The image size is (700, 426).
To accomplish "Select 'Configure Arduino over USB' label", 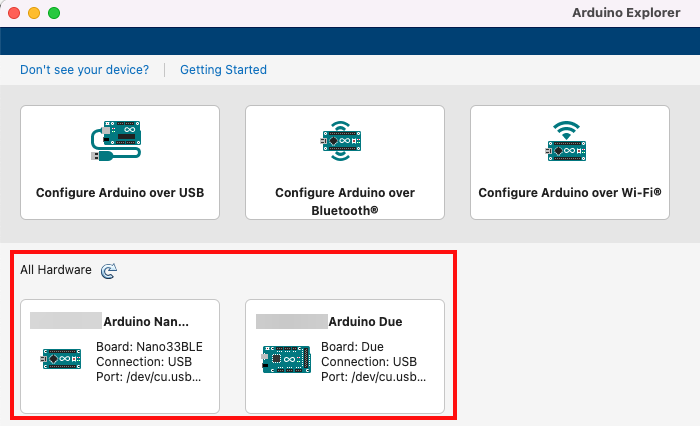I will (120, 192).
